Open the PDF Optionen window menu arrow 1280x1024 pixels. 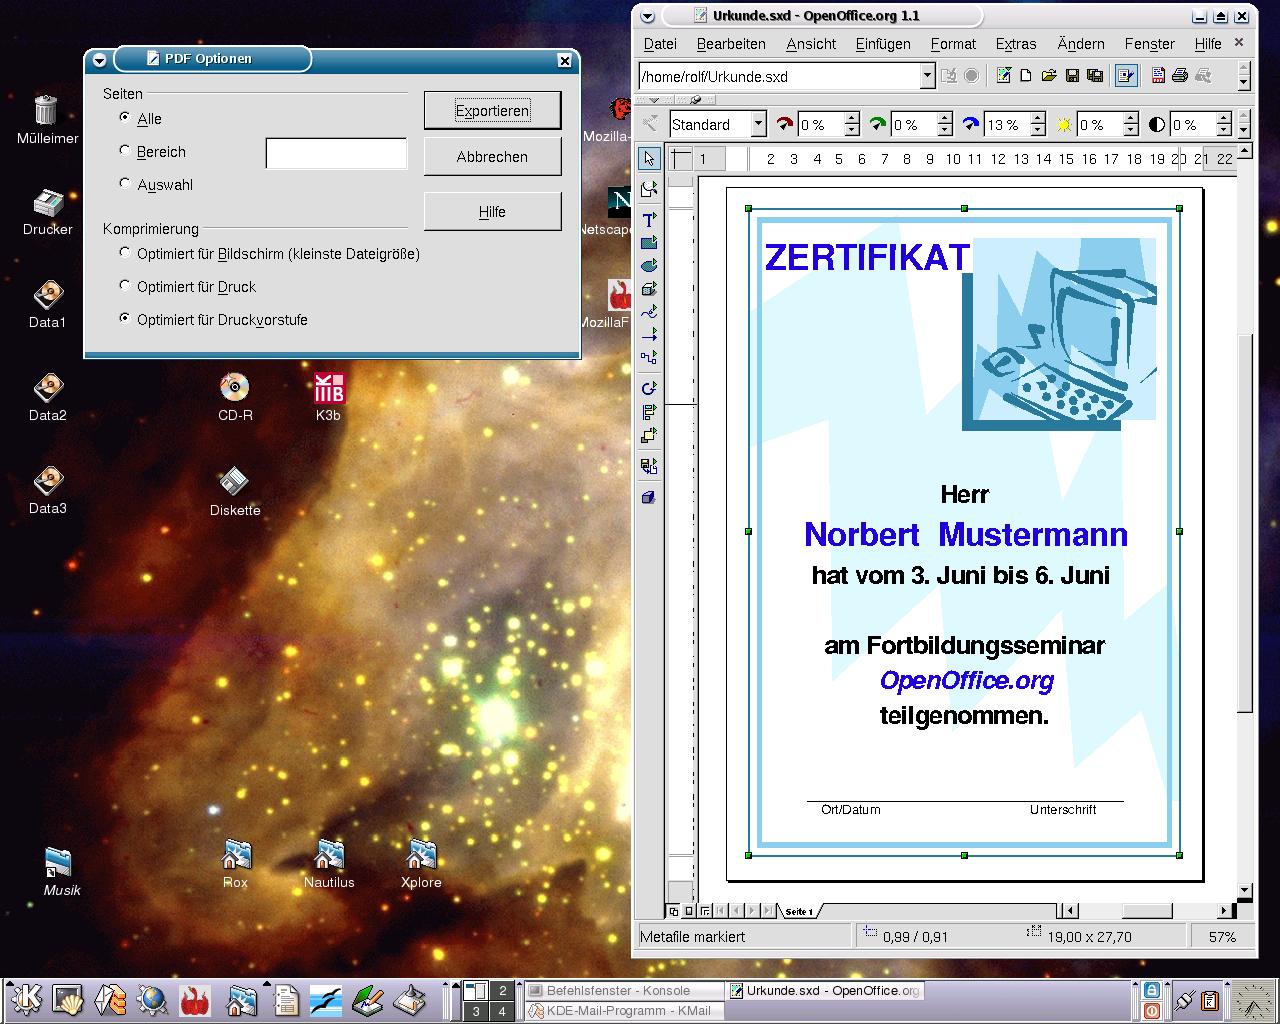pyautogui.click(x=98, y=60)
